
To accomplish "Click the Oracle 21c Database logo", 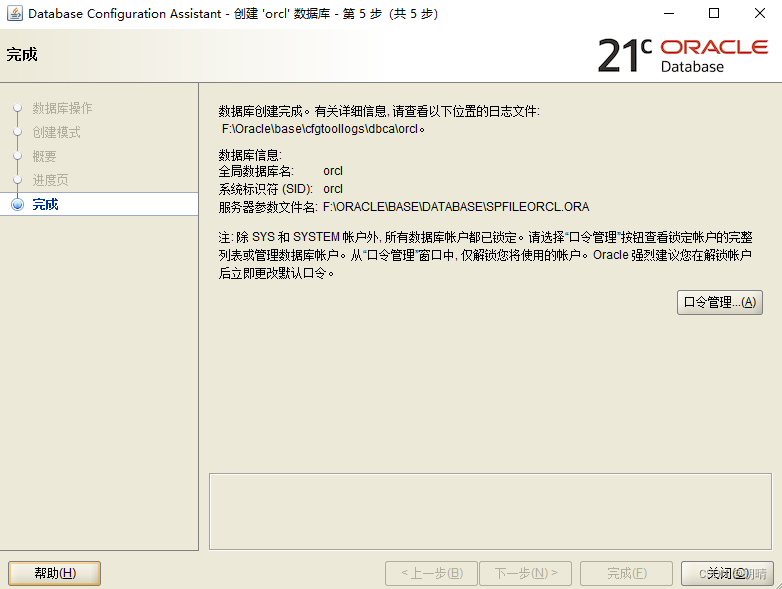I will 683,55.
